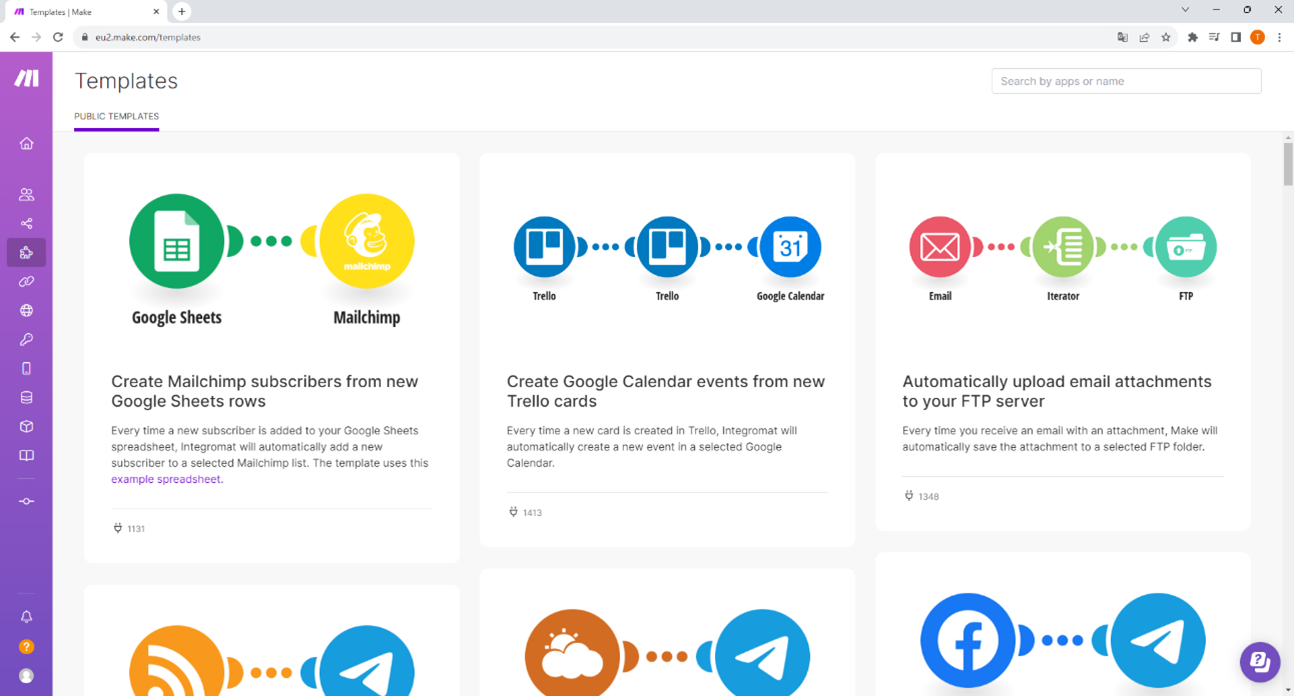Open the Devices phone icon in sidebar

(26, 369)
